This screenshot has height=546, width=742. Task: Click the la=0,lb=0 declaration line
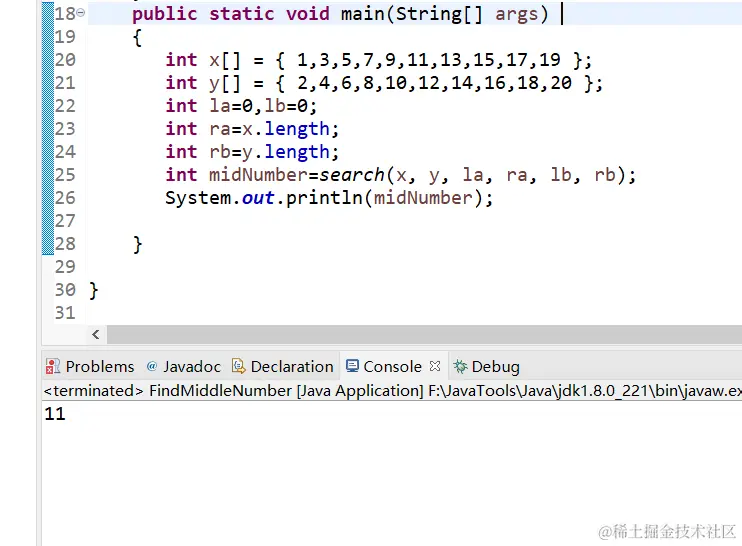241,106
